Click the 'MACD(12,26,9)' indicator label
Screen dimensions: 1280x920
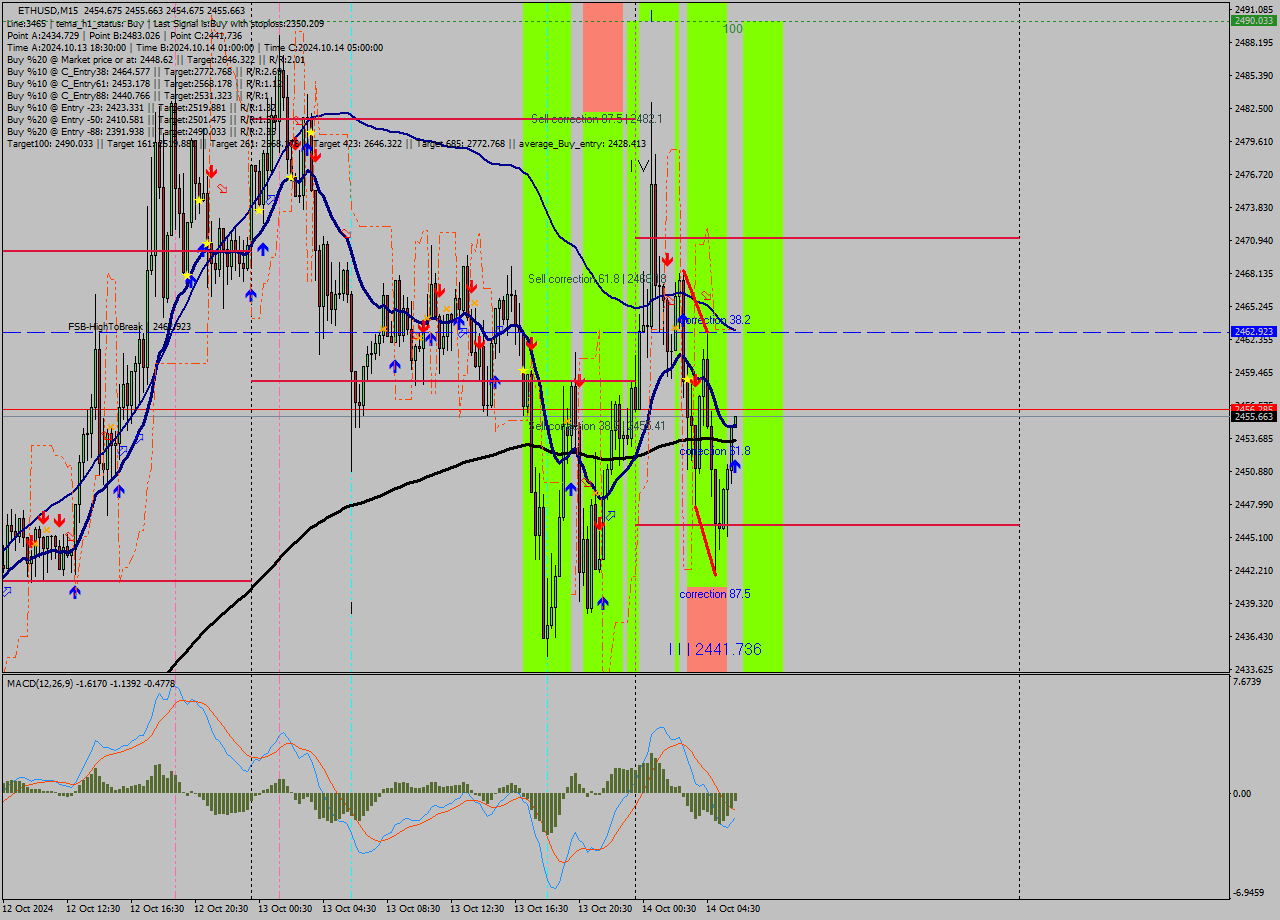[91, 684]
